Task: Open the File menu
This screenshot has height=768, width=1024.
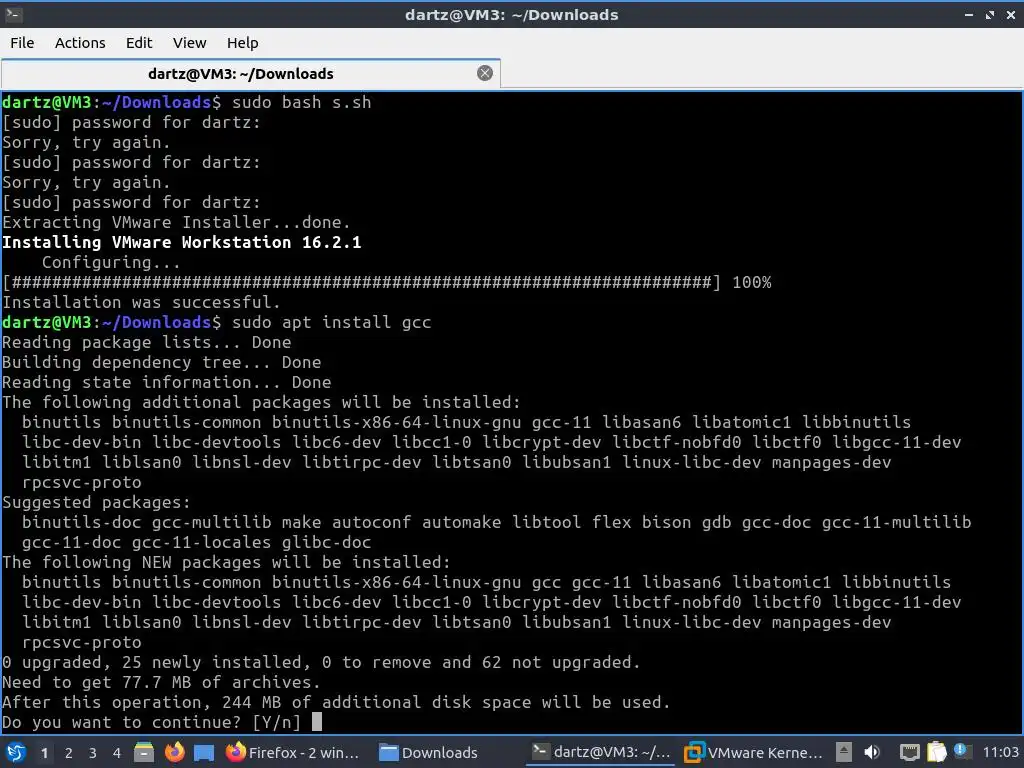Action: pyautogui.click(x=22, y=43)
